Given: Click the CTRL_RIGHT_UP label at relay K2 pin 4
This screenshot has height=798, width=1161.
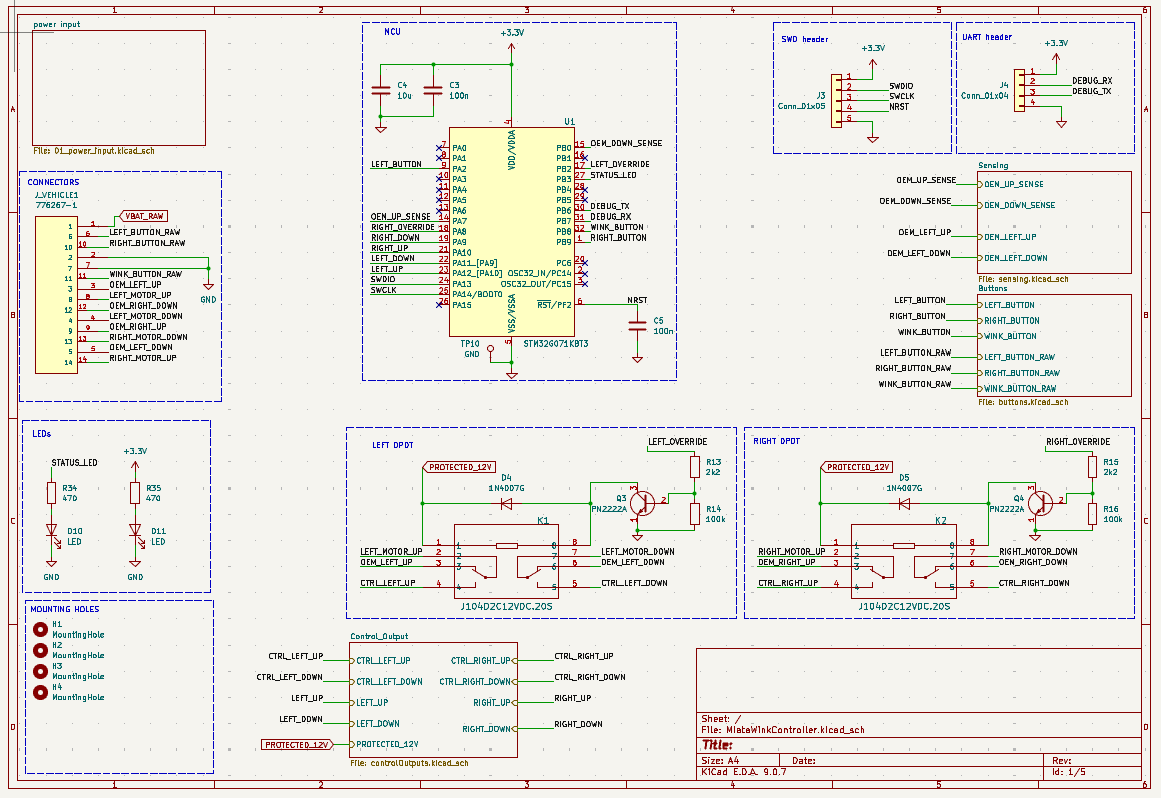Looking at the screenshot, I should 788,583.
